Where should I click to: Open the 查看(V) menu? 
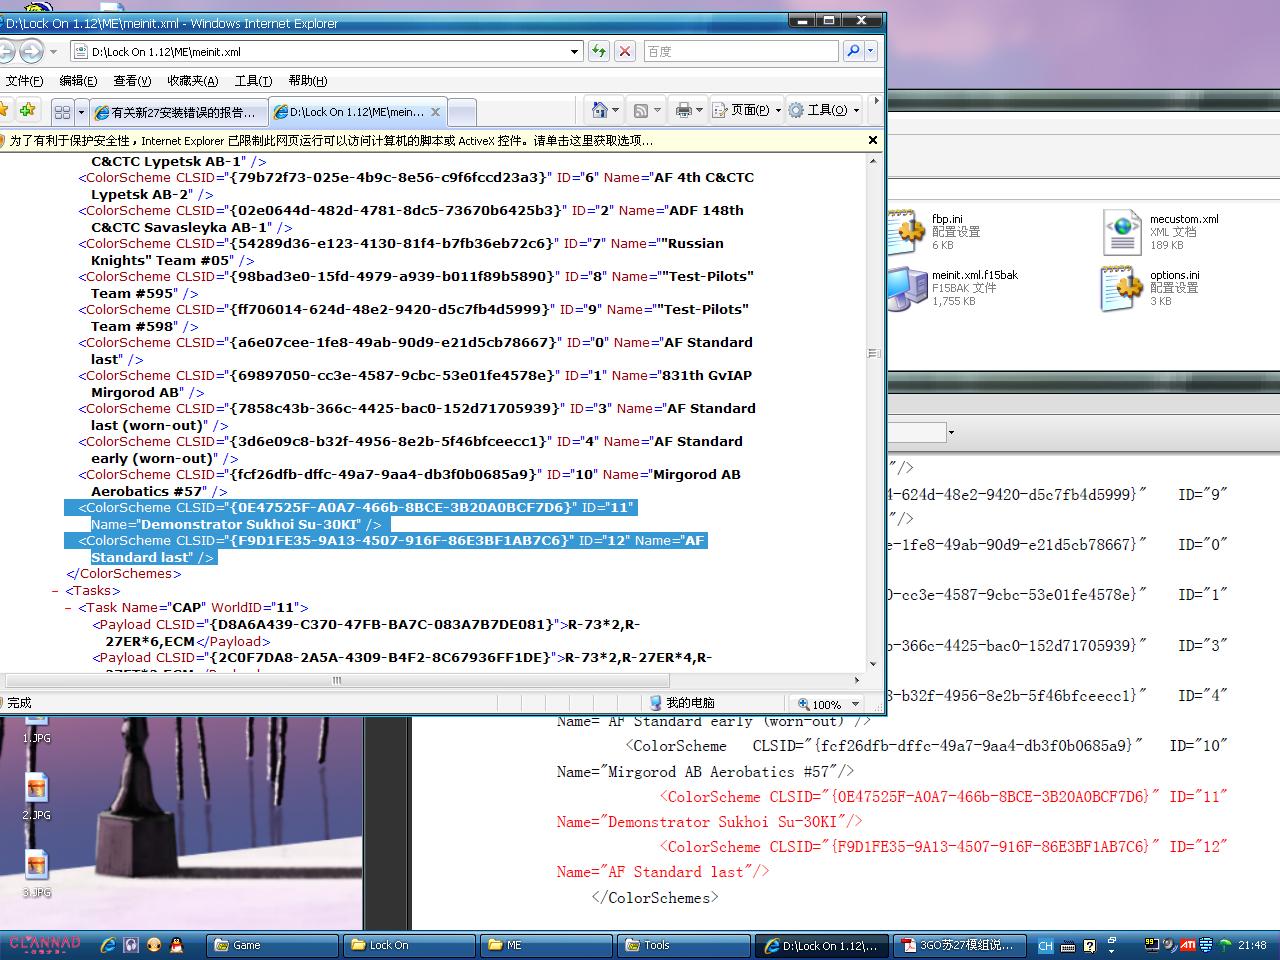[132, 81]
